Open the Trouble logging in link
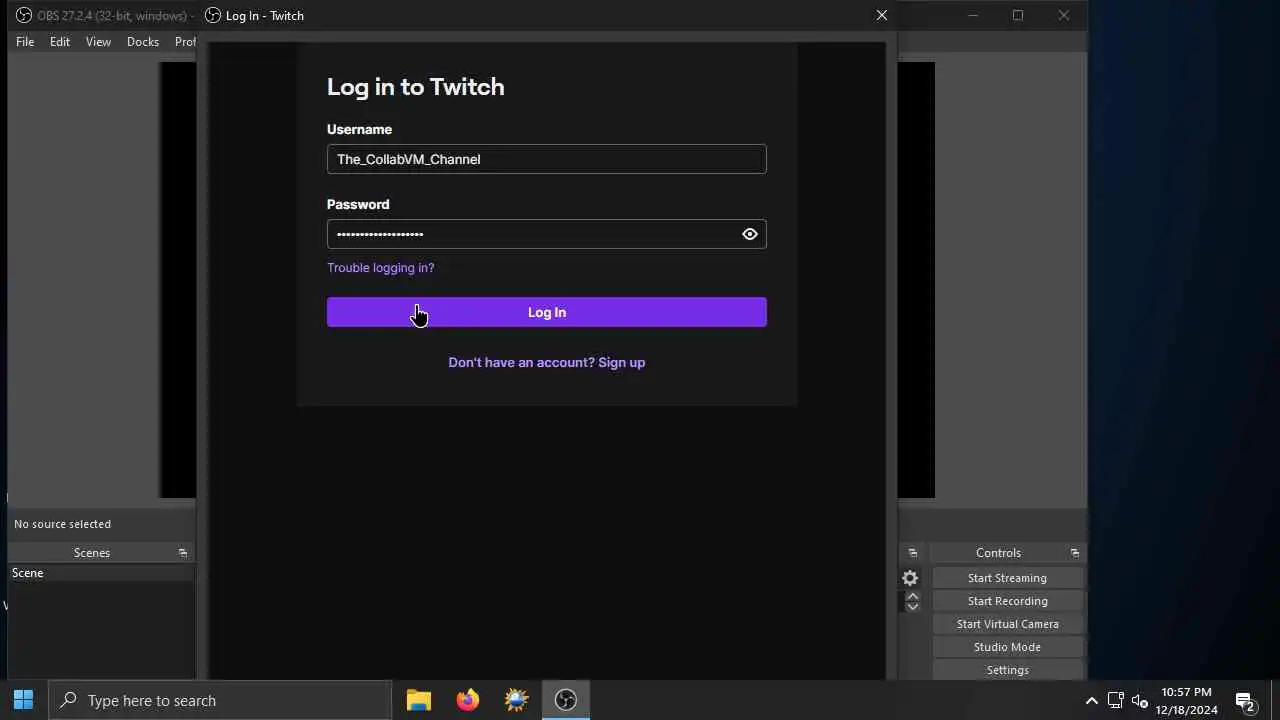Screen dimensions: 1280x720 point(380,268)
